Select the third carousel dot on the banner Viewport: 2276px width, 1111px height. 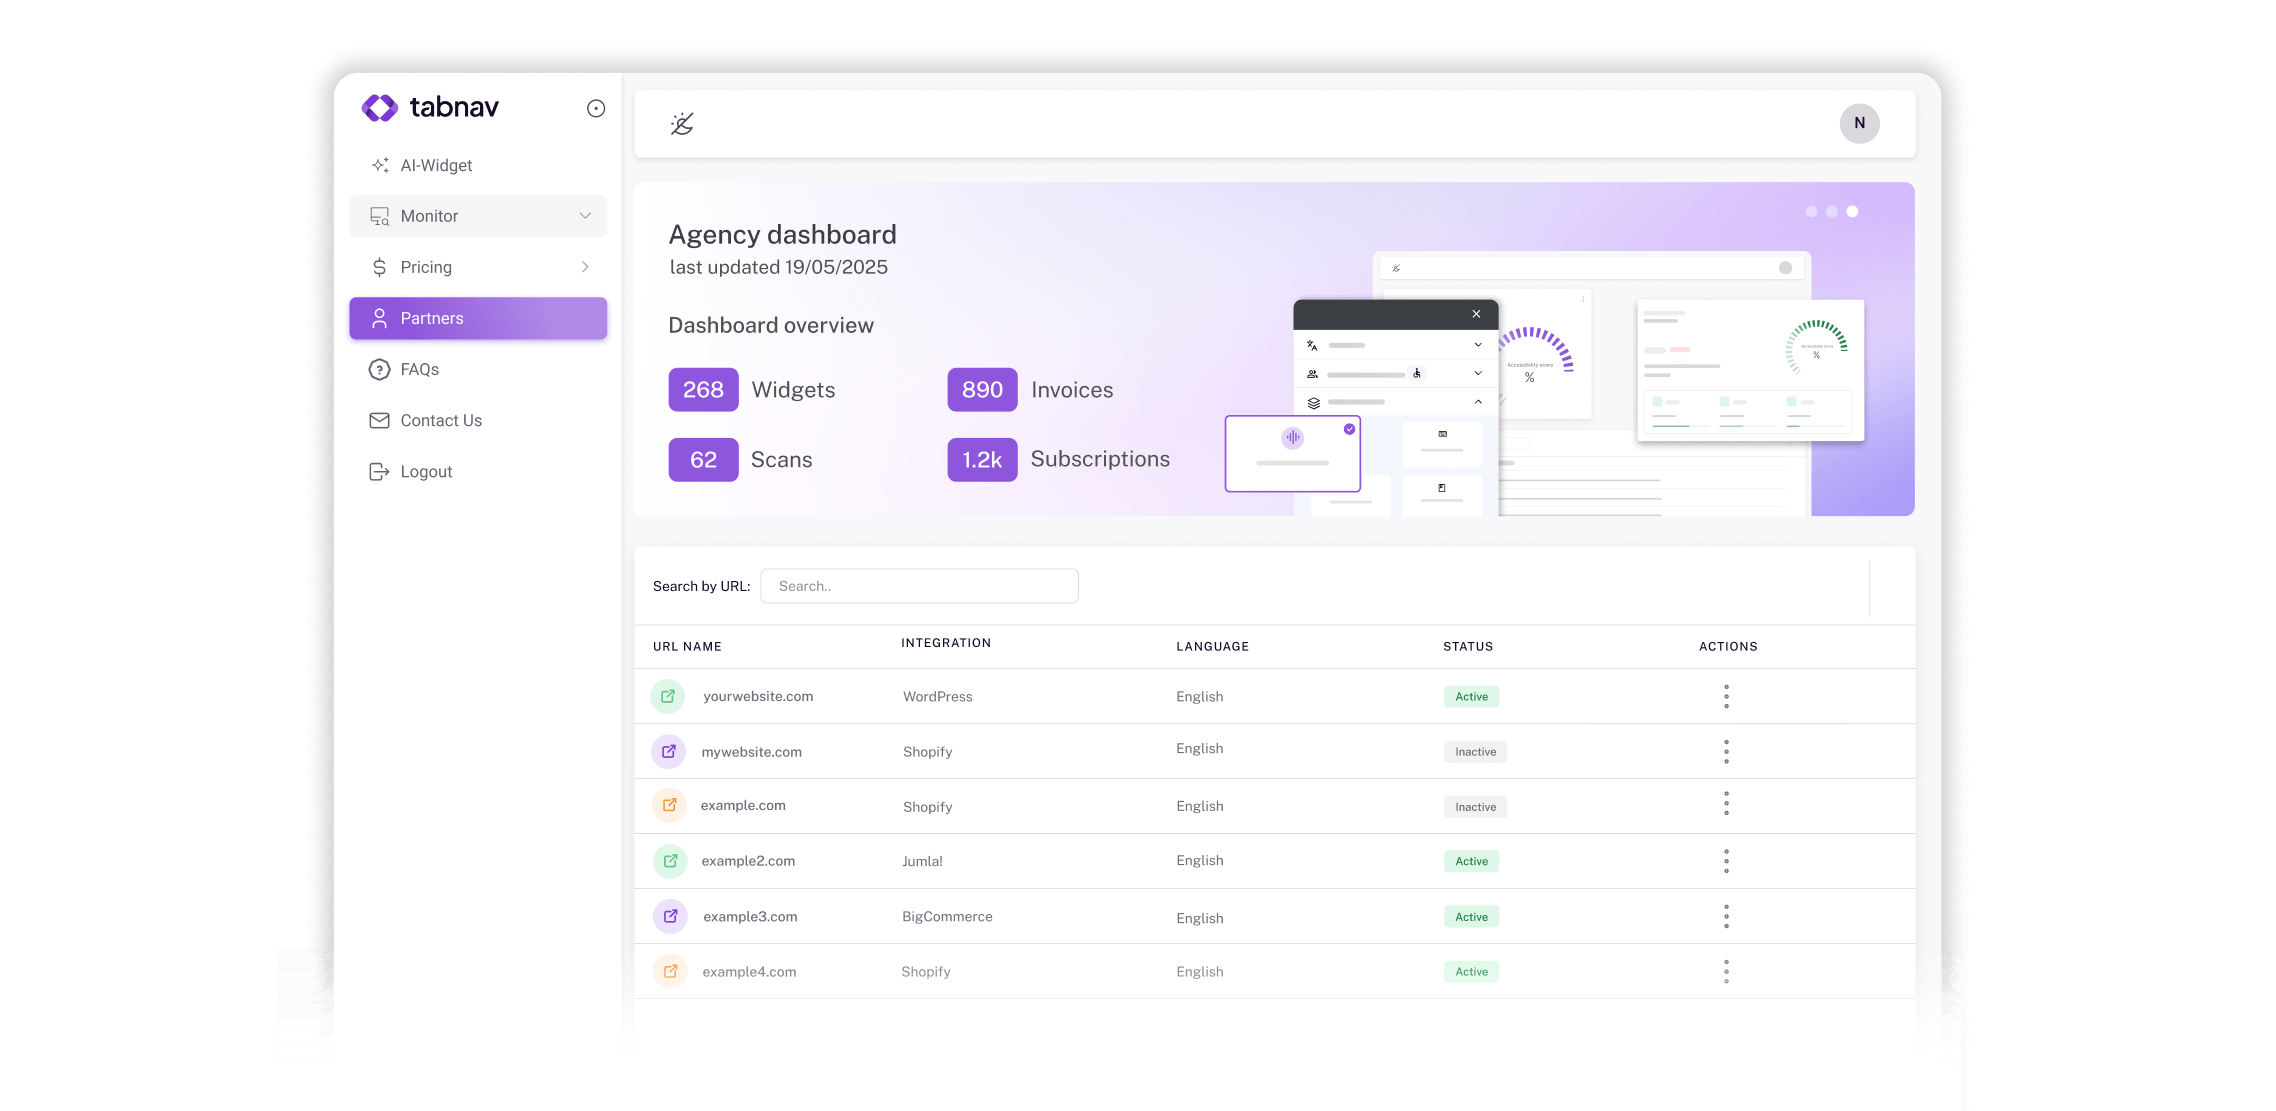click(x=1853, y=211)
